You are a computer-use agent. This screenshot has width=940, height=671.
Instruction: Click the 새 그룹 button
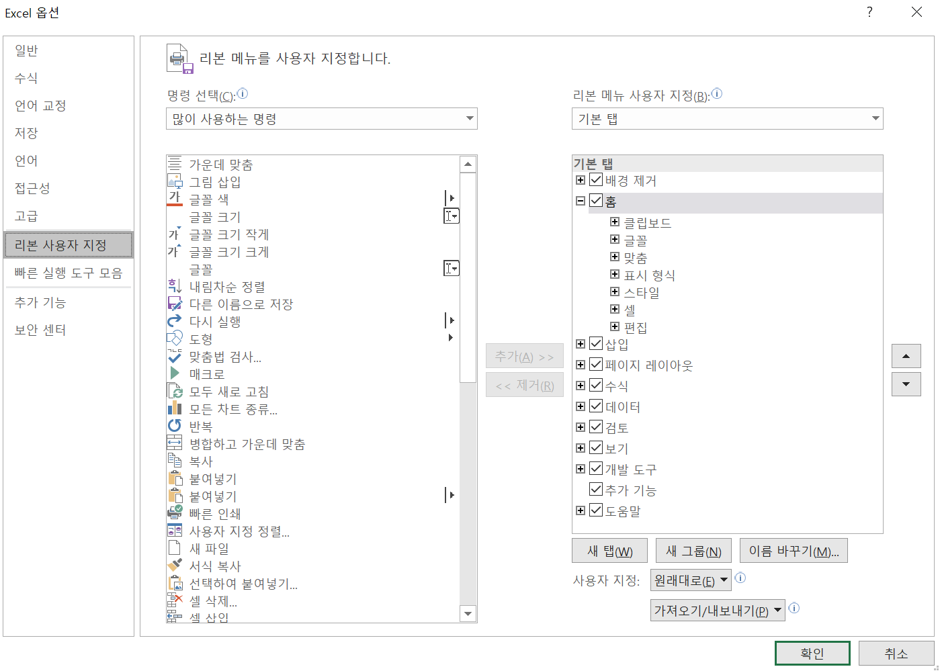[x=694, y=550]
